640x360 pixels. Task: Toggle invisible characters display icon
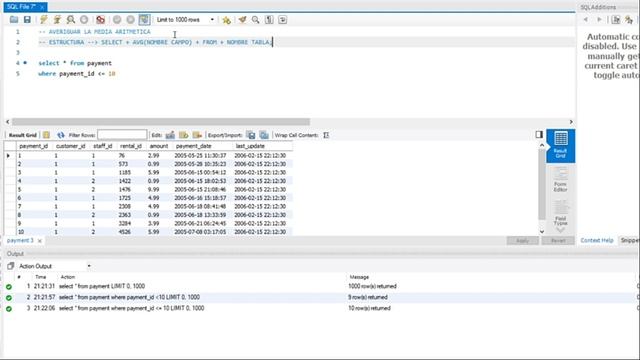[269, 20]
